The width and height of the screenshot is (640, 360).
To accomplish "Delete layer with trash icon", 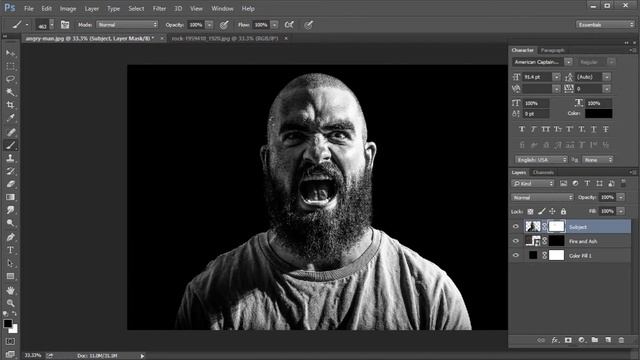I will click(621, 340).
